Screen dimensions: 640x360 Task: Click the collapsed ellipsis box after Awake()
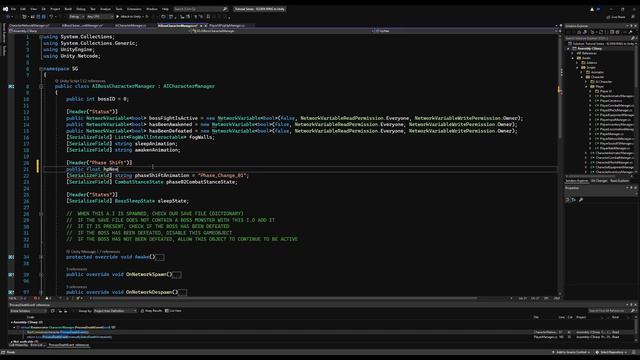pos(160,257)
